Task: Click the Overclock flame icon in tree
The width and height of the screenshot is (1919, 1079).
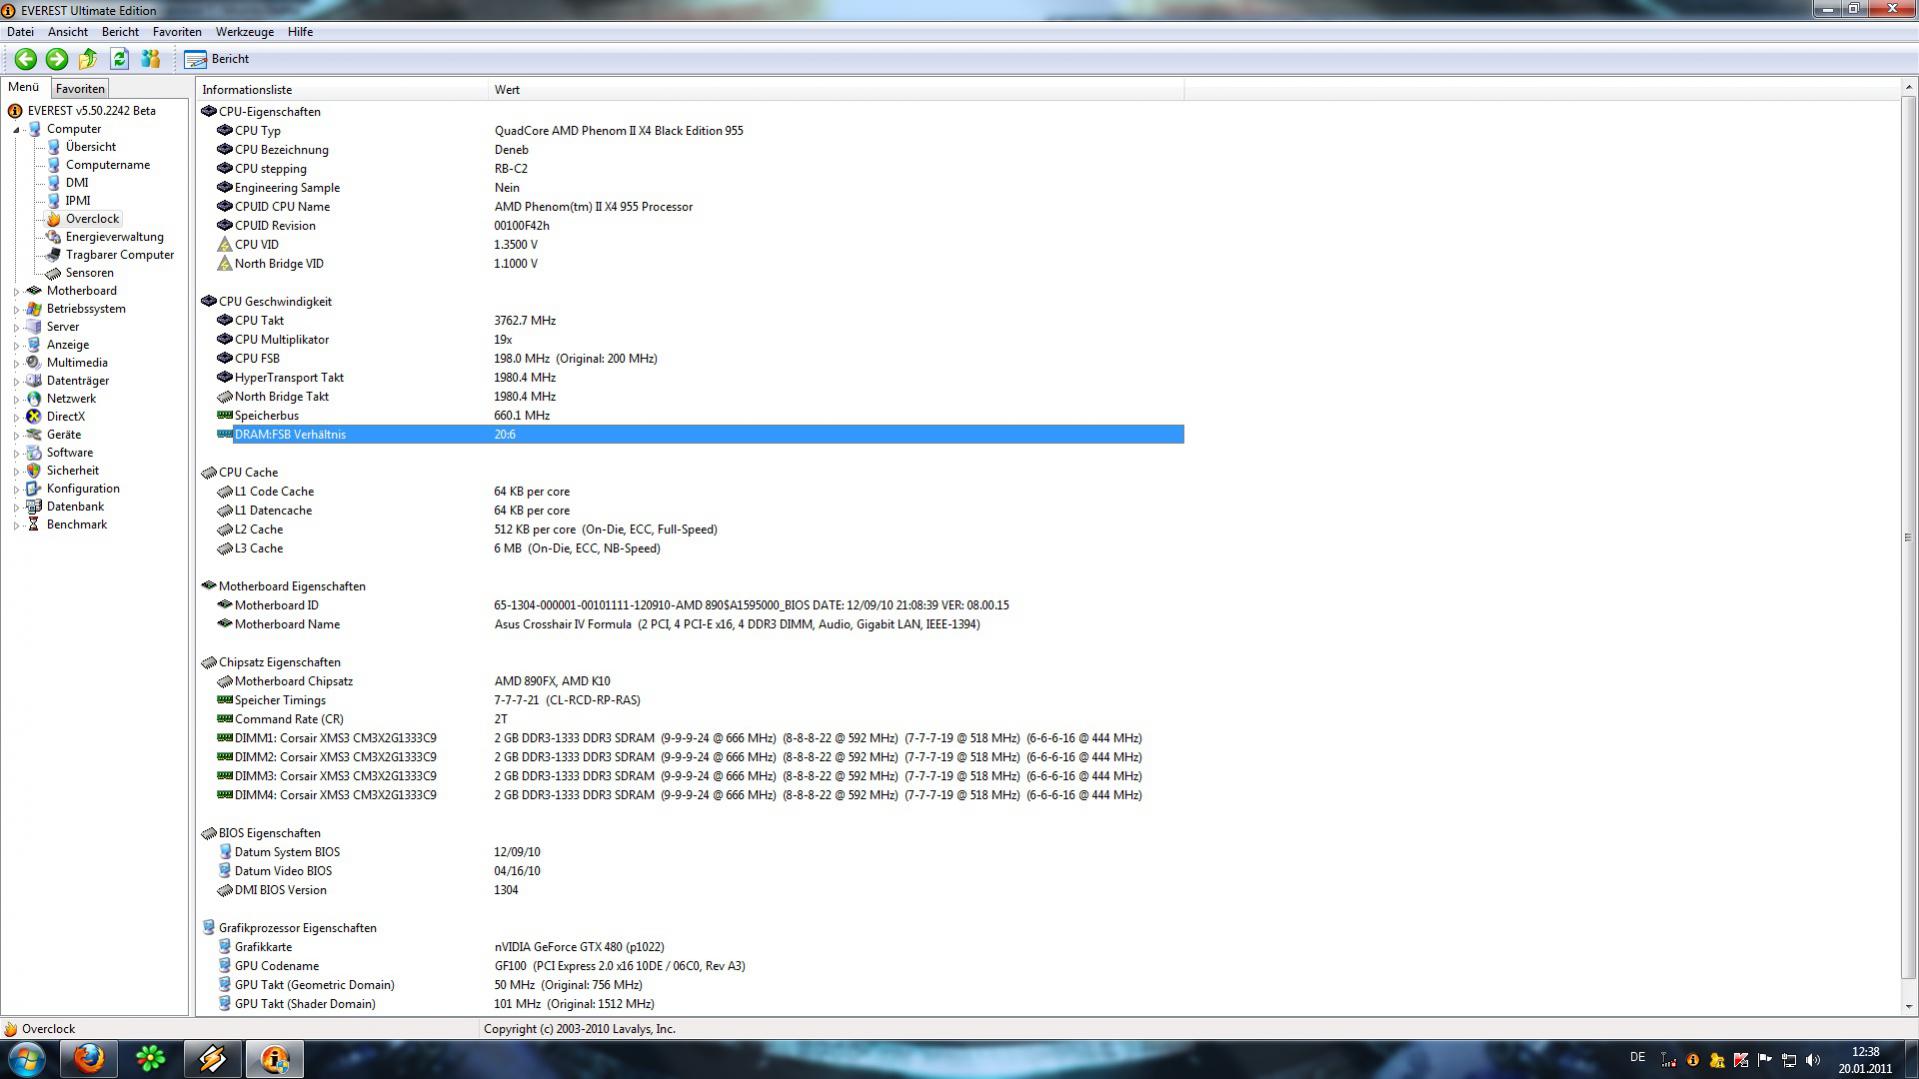Action: 54,219
